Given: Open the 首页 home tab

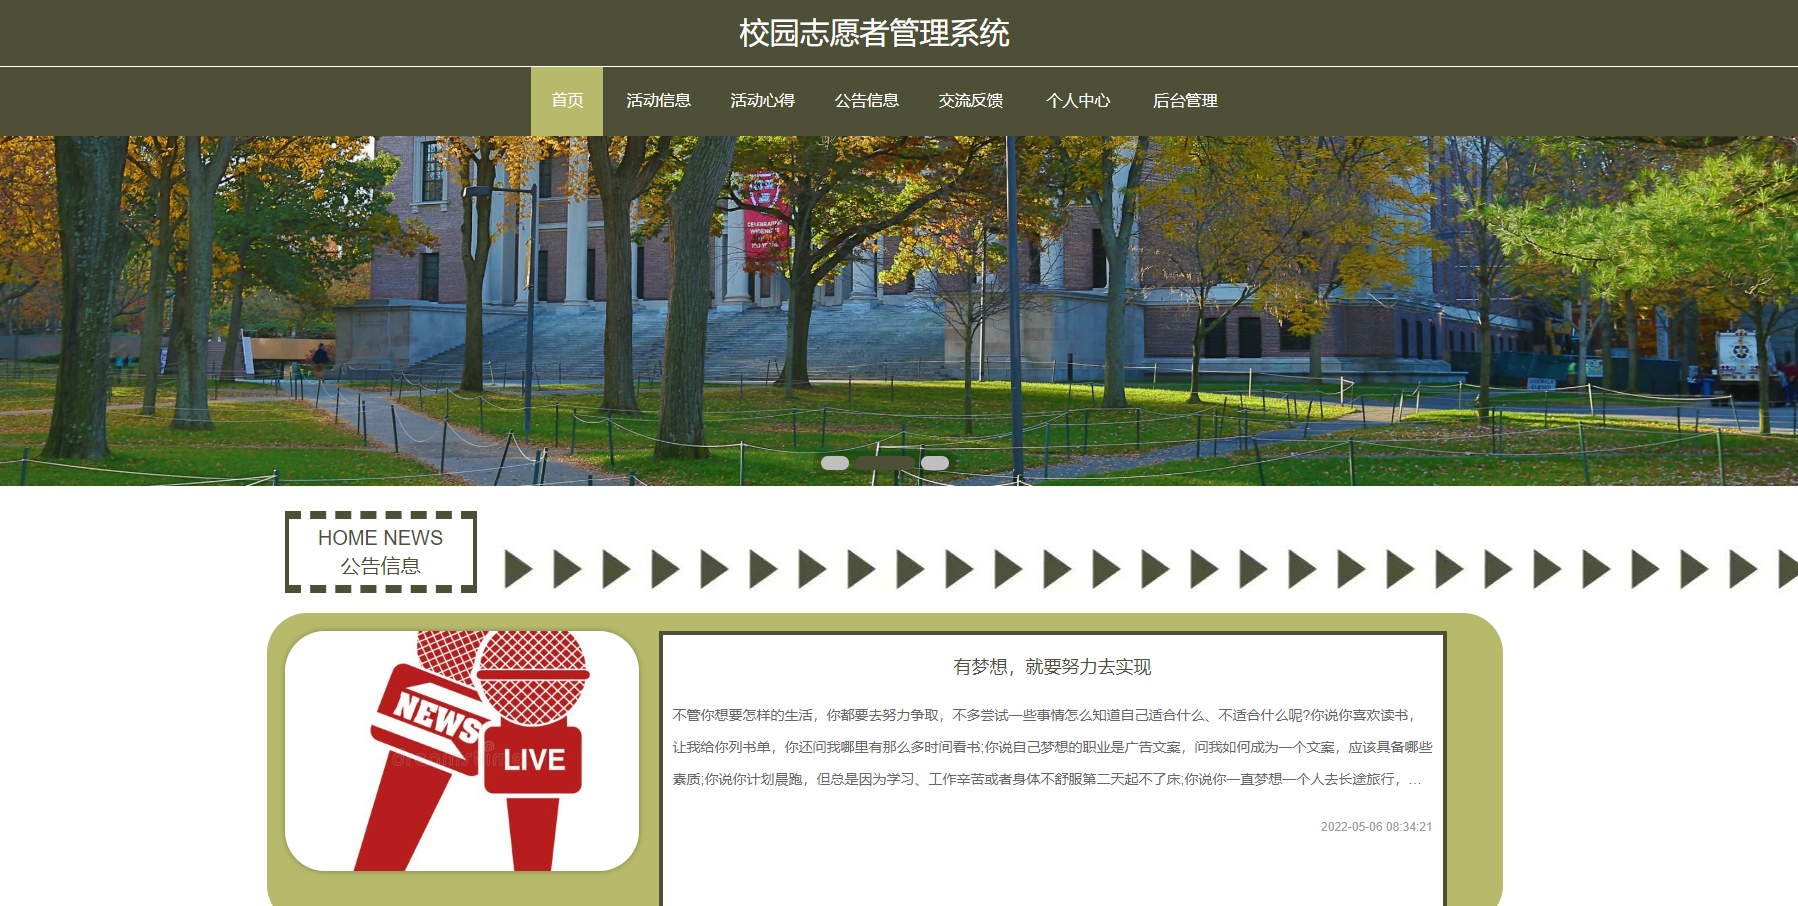Looking at the screenshot, I should click(567, 101).
